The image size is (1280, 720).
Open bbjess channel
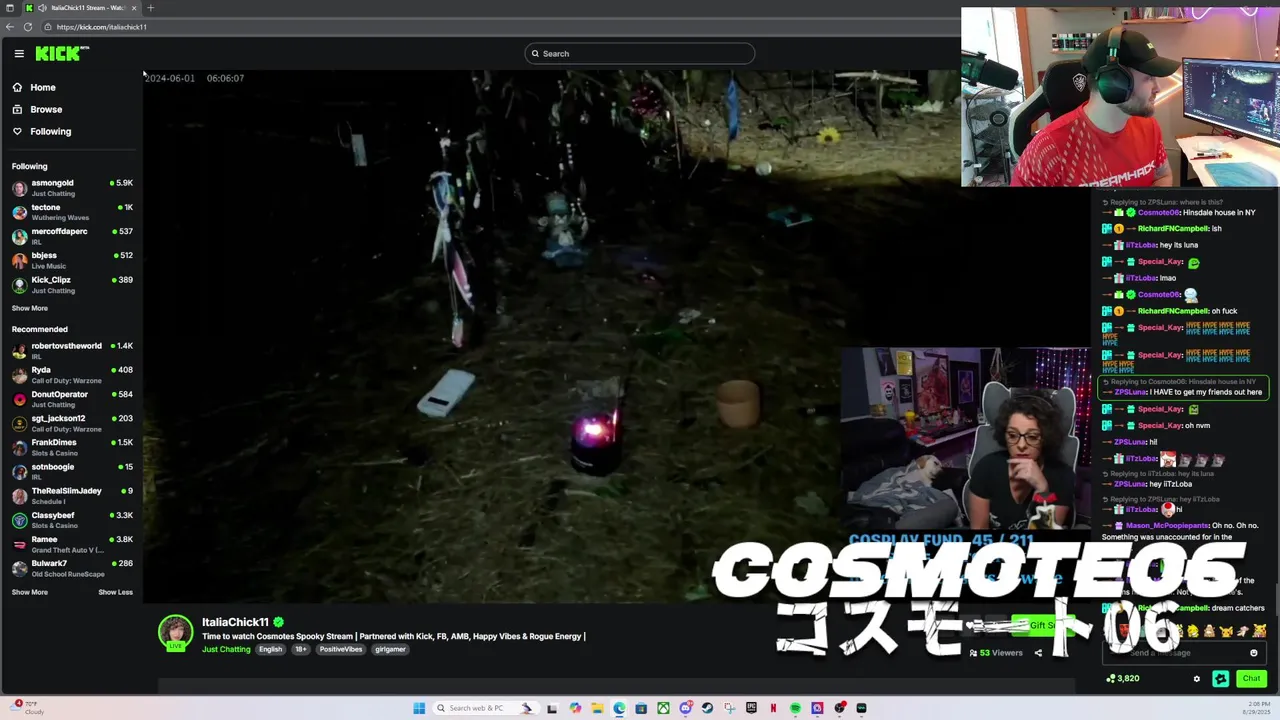(x=72, y=260)
